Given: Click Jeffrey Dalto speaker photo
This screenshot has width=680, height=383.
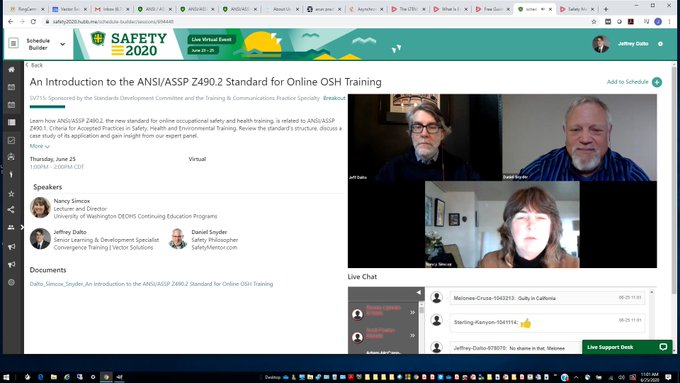Looking at the screenshot, I should click(40, 239).
